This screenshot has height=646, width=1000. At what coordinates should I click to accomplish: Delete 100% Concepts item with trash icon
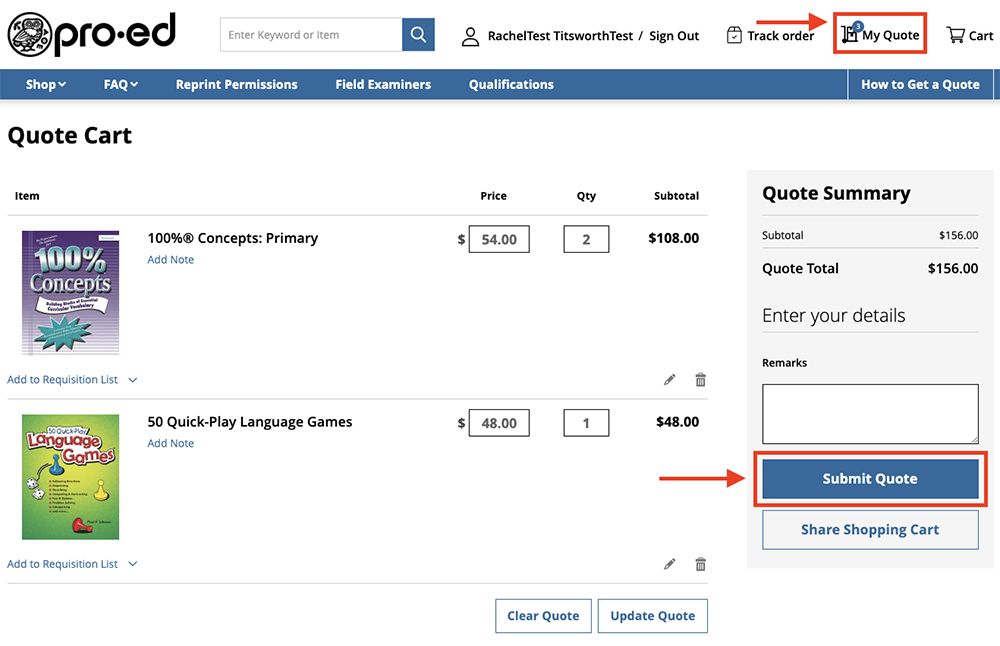click(x=700, y=380)
